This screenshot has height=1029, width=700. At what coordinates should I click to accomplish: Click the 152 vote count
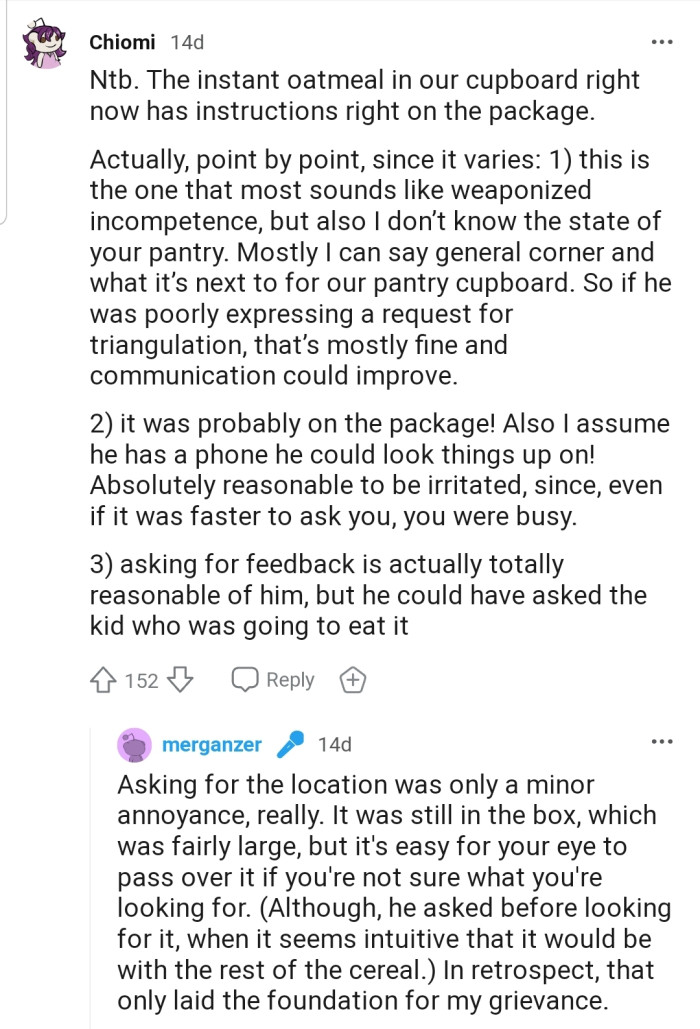pos(141,680)
